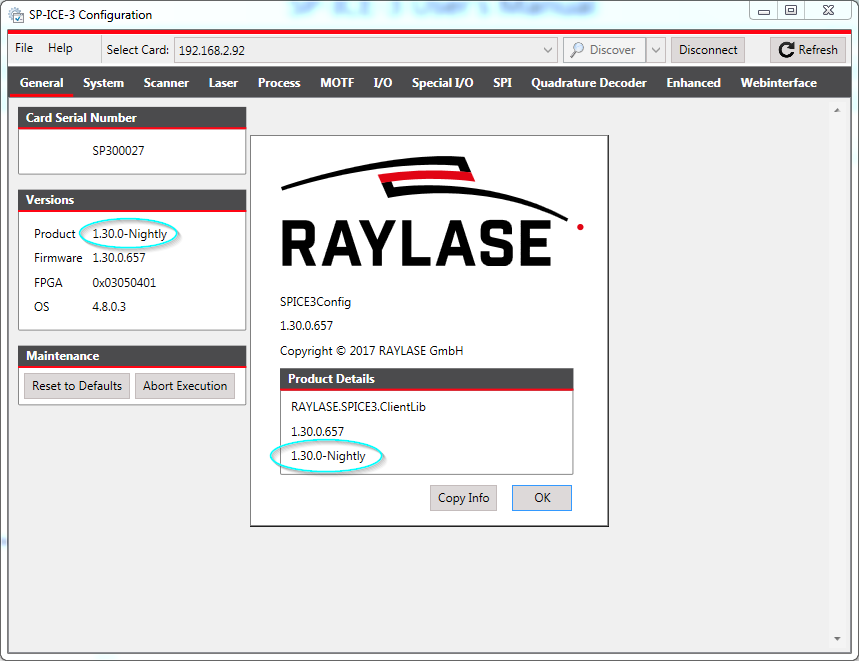The height and width of the screenshot is (661, 859).
Task: Switch to the Enhanced tab
Action: [694, 83]
